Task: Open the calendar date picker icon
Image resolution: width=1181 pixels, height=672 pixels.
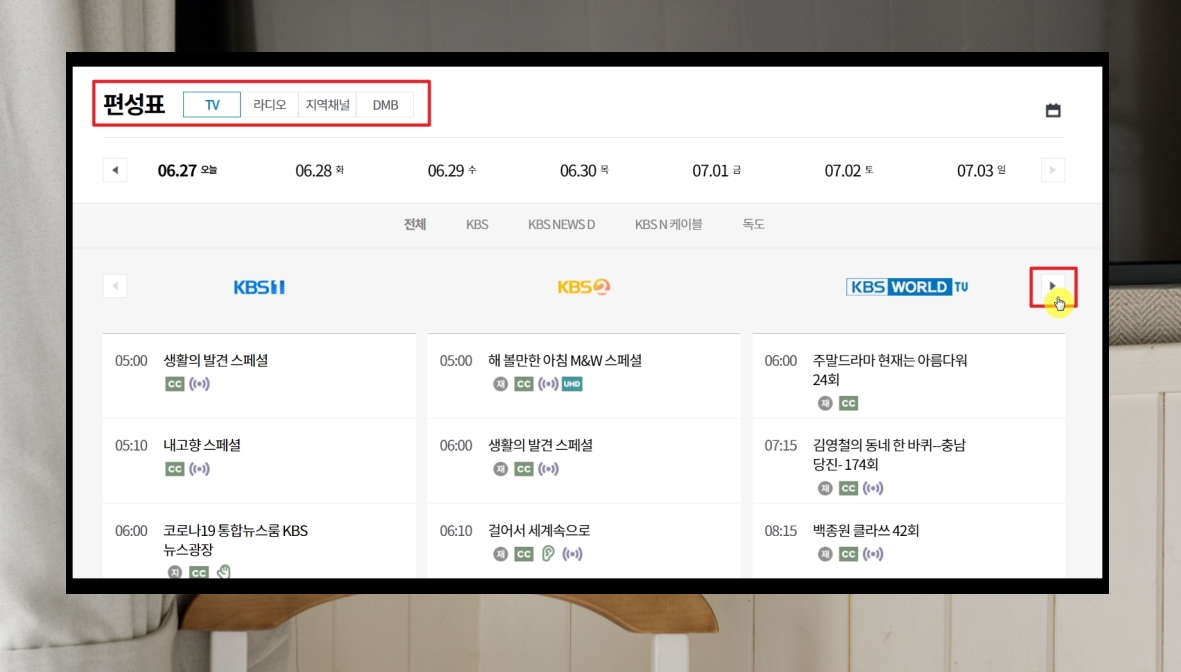Action: tap(1053, 111)
